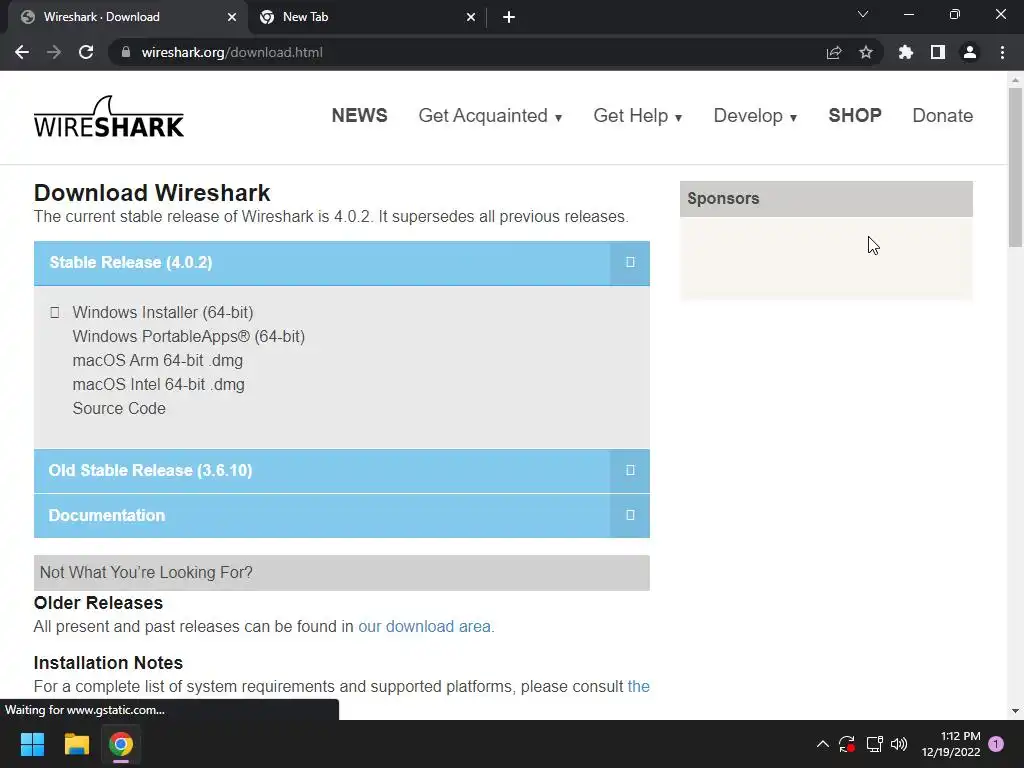Open the network status tray icon
Image resolution: width=1024 pixels, height=768 pixels.
coord(874,744)
